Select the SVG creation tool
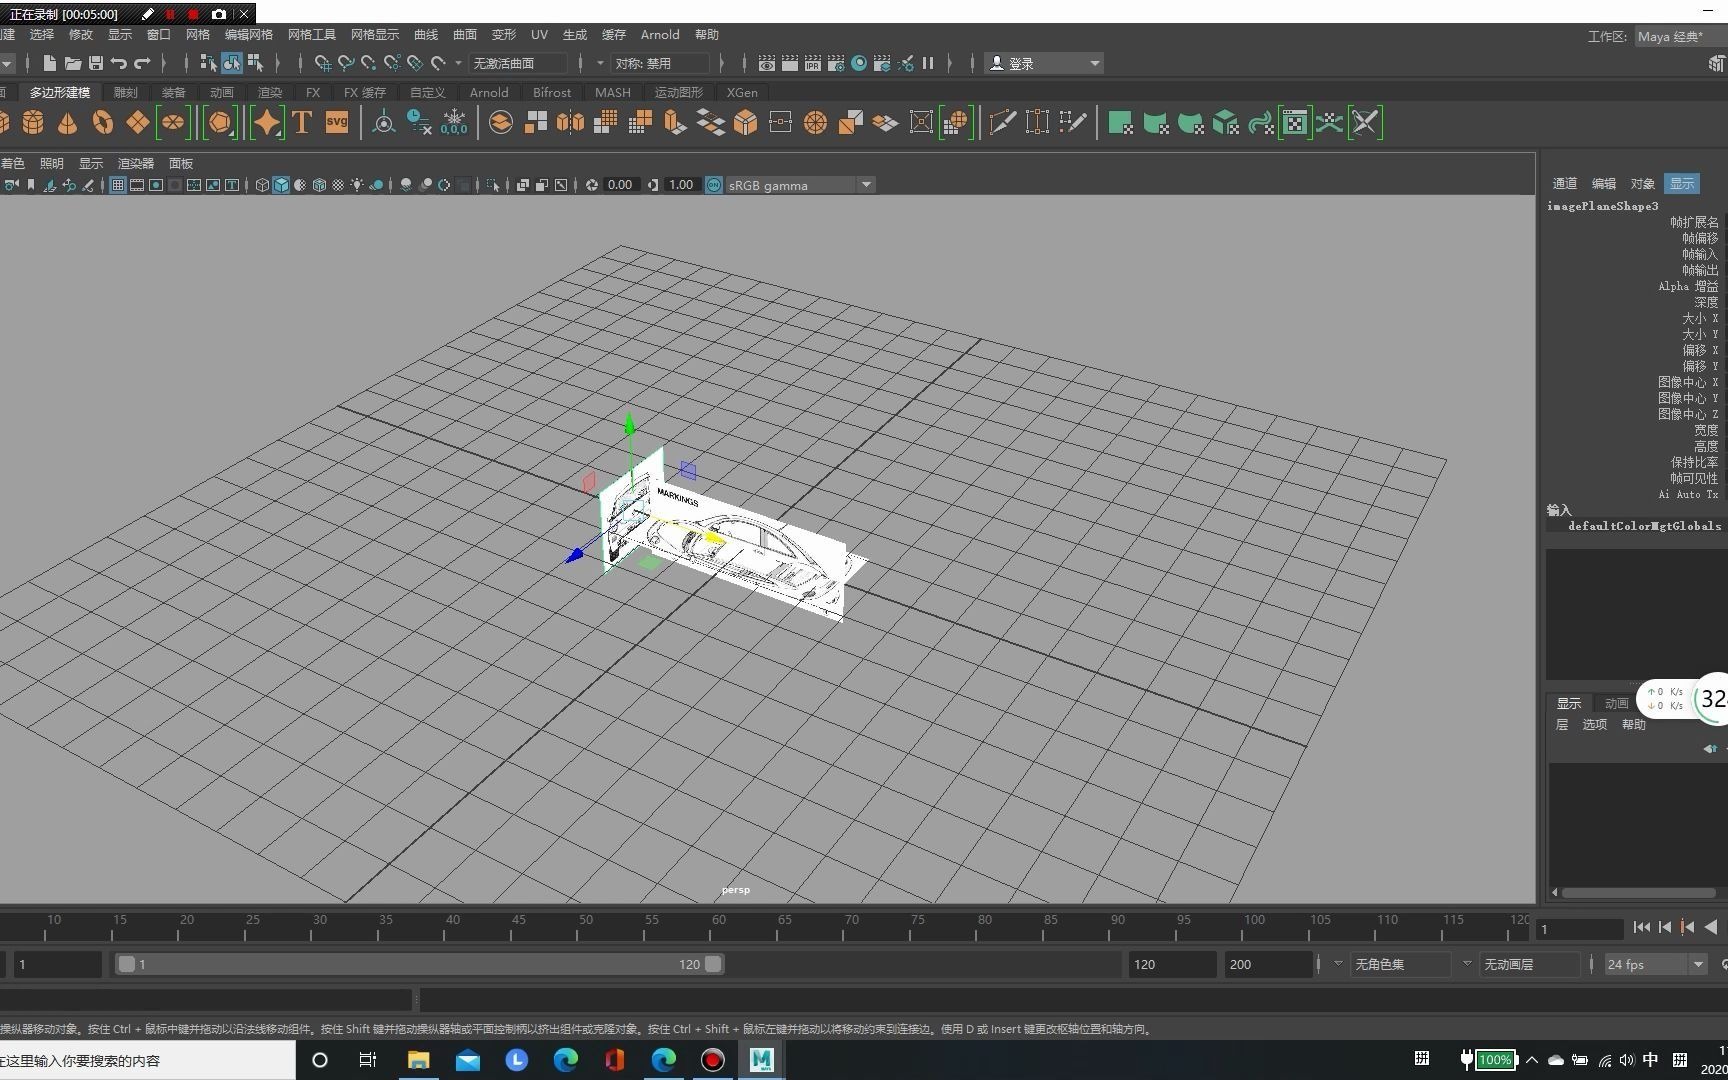Image resolution: width=1728 pixels, height=1080 pixels. 336,122
